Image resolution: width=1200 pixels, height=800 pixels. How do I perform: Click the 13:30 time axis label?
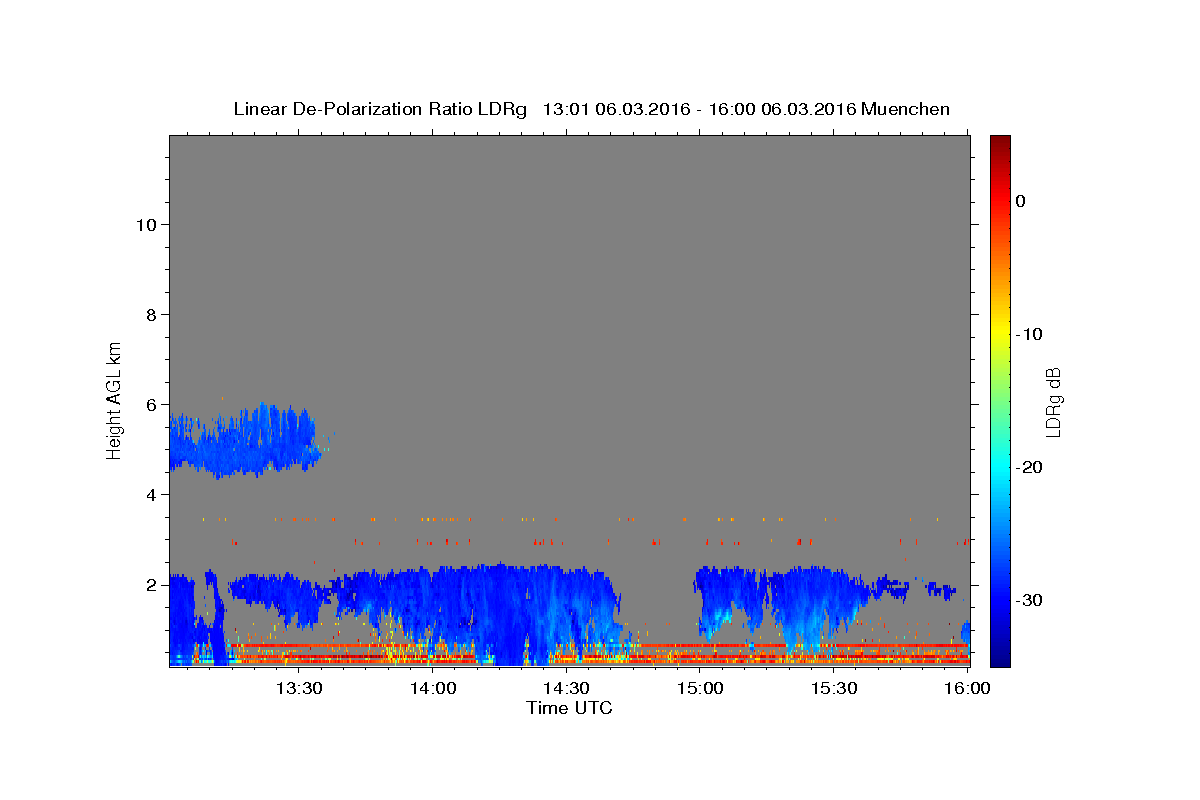pos(299,688)
